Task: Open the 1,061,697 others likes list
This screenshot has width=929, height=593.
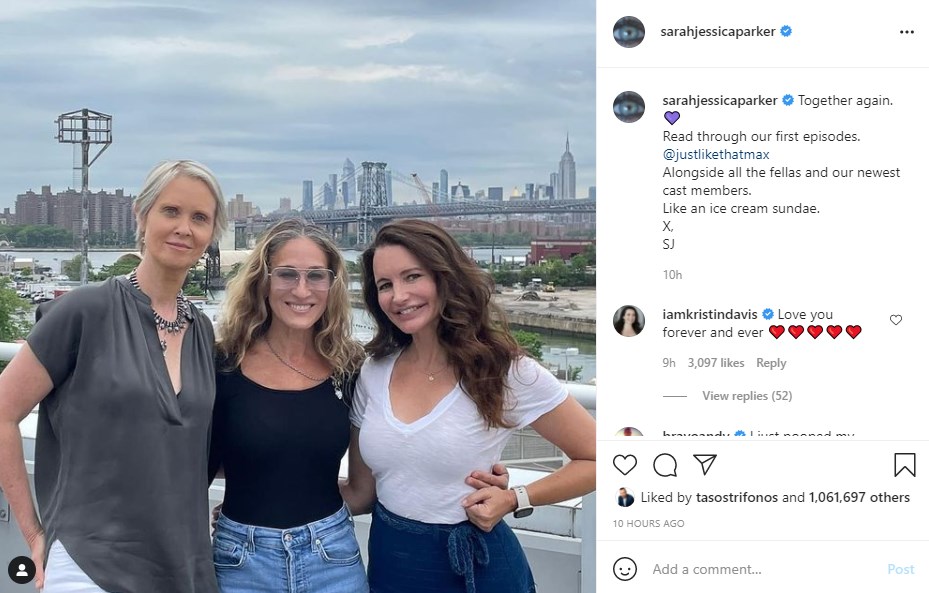Action: [x=860, y=497]
